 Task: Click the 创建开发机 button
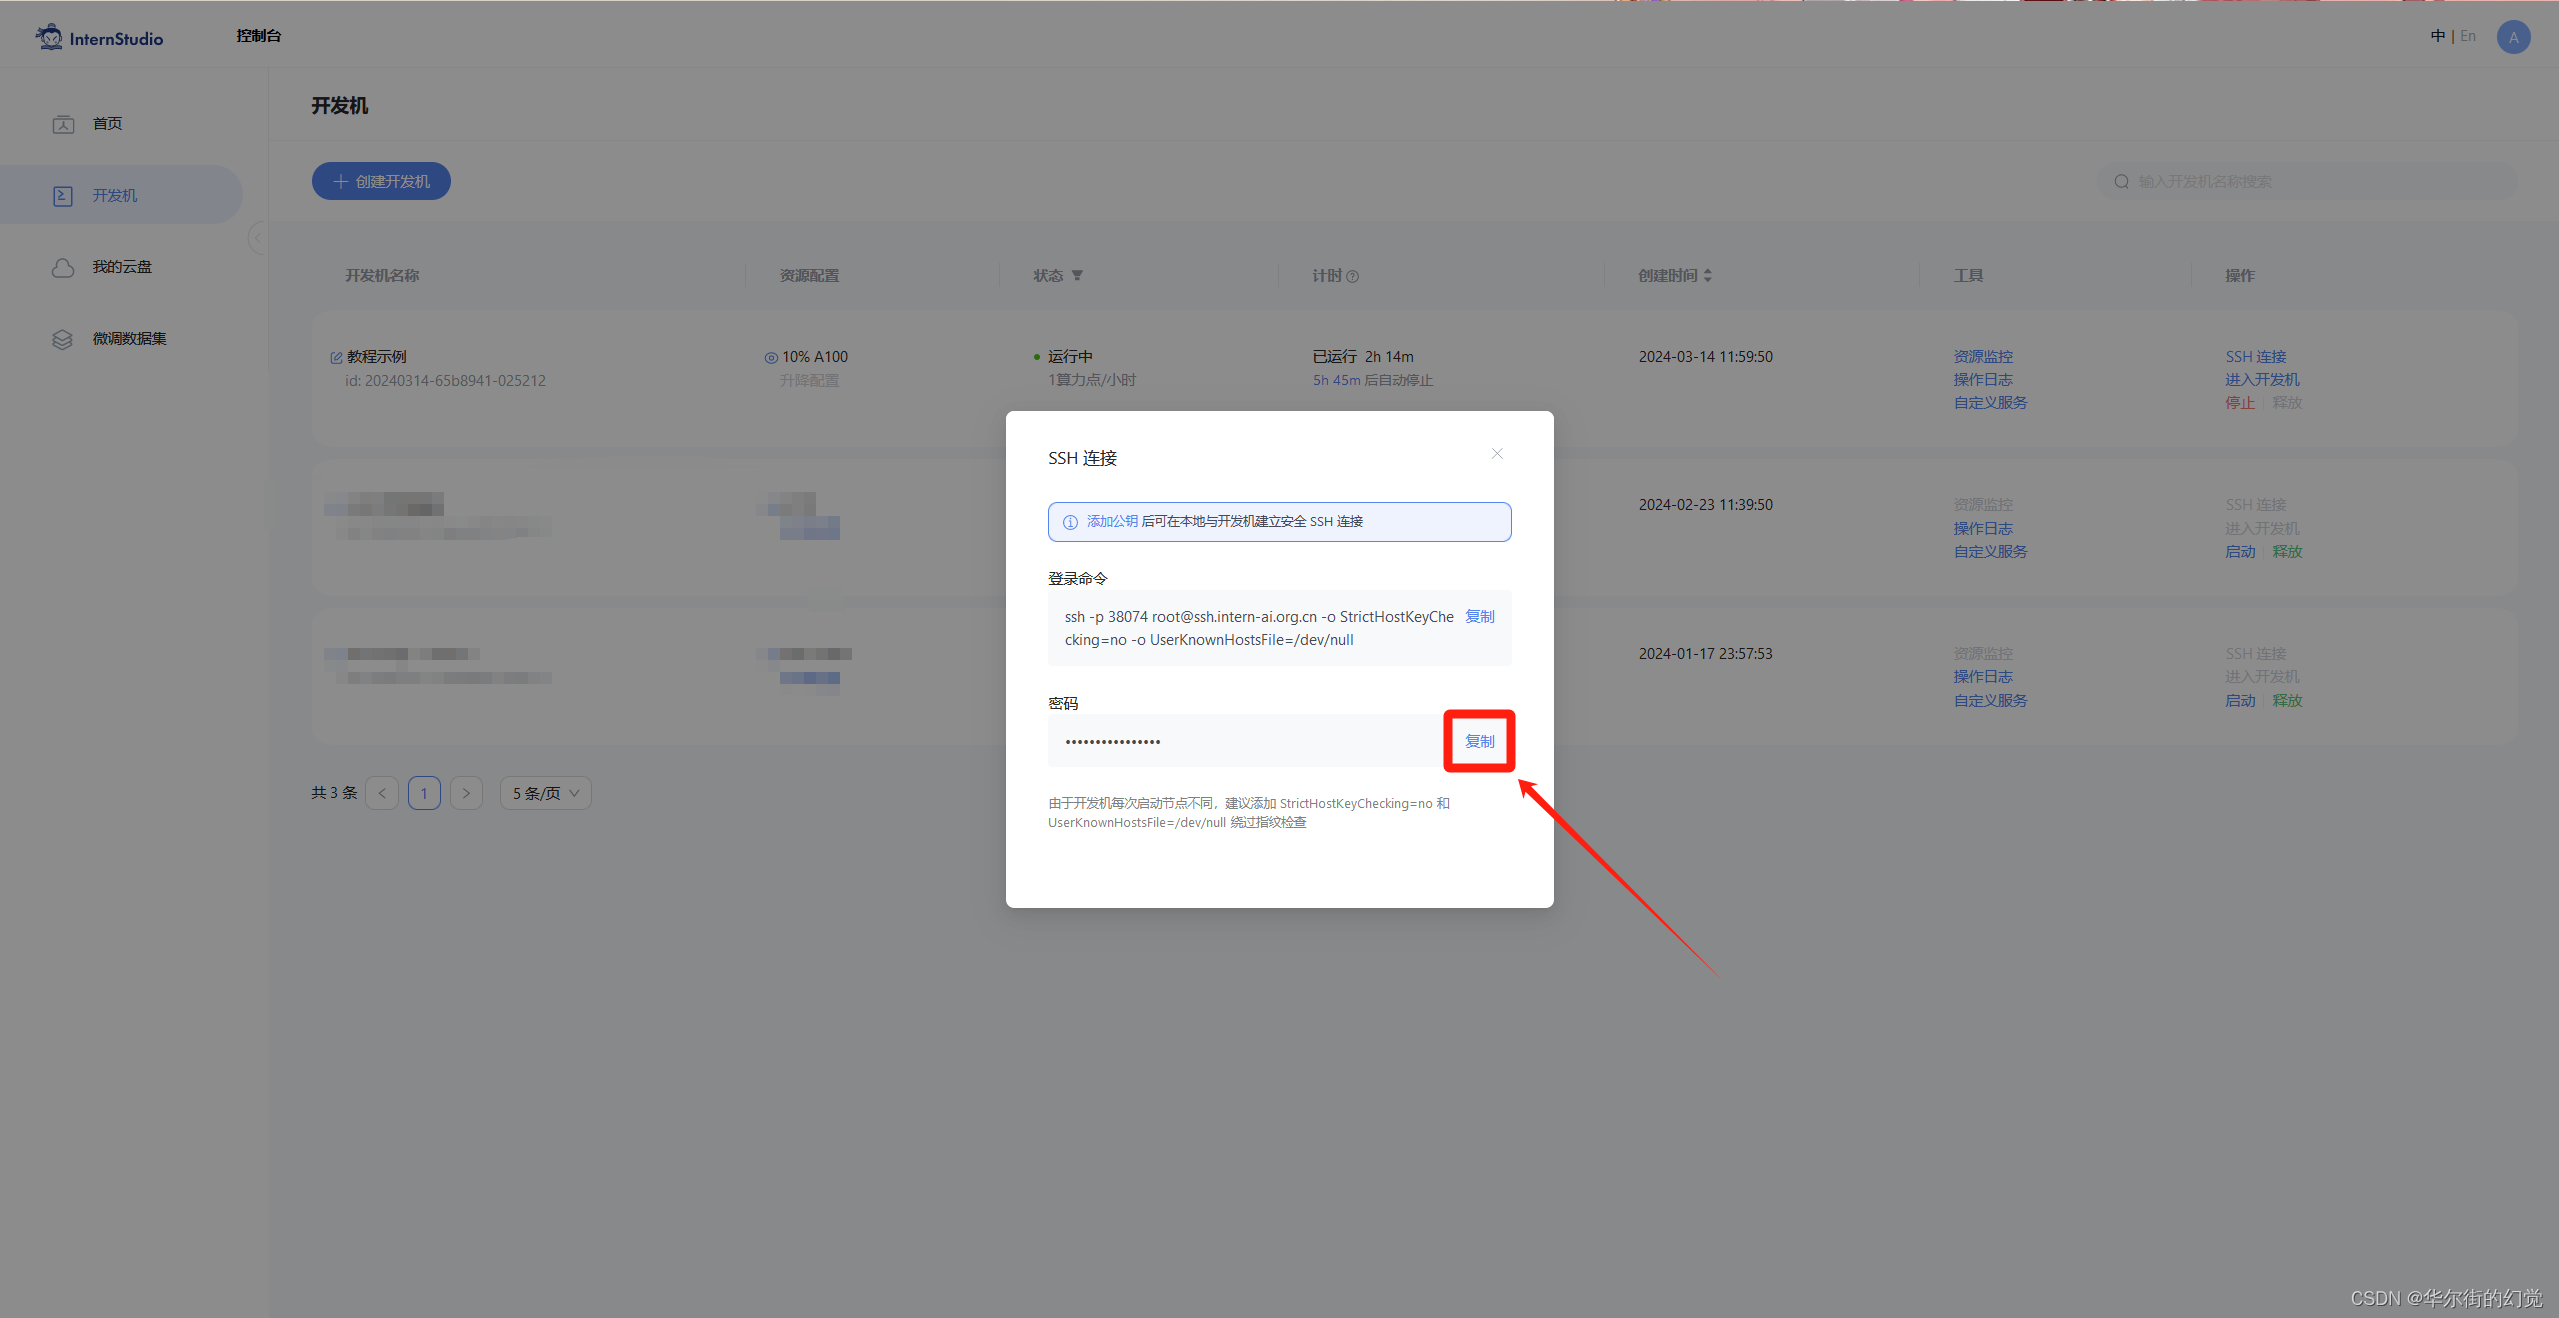381,181
